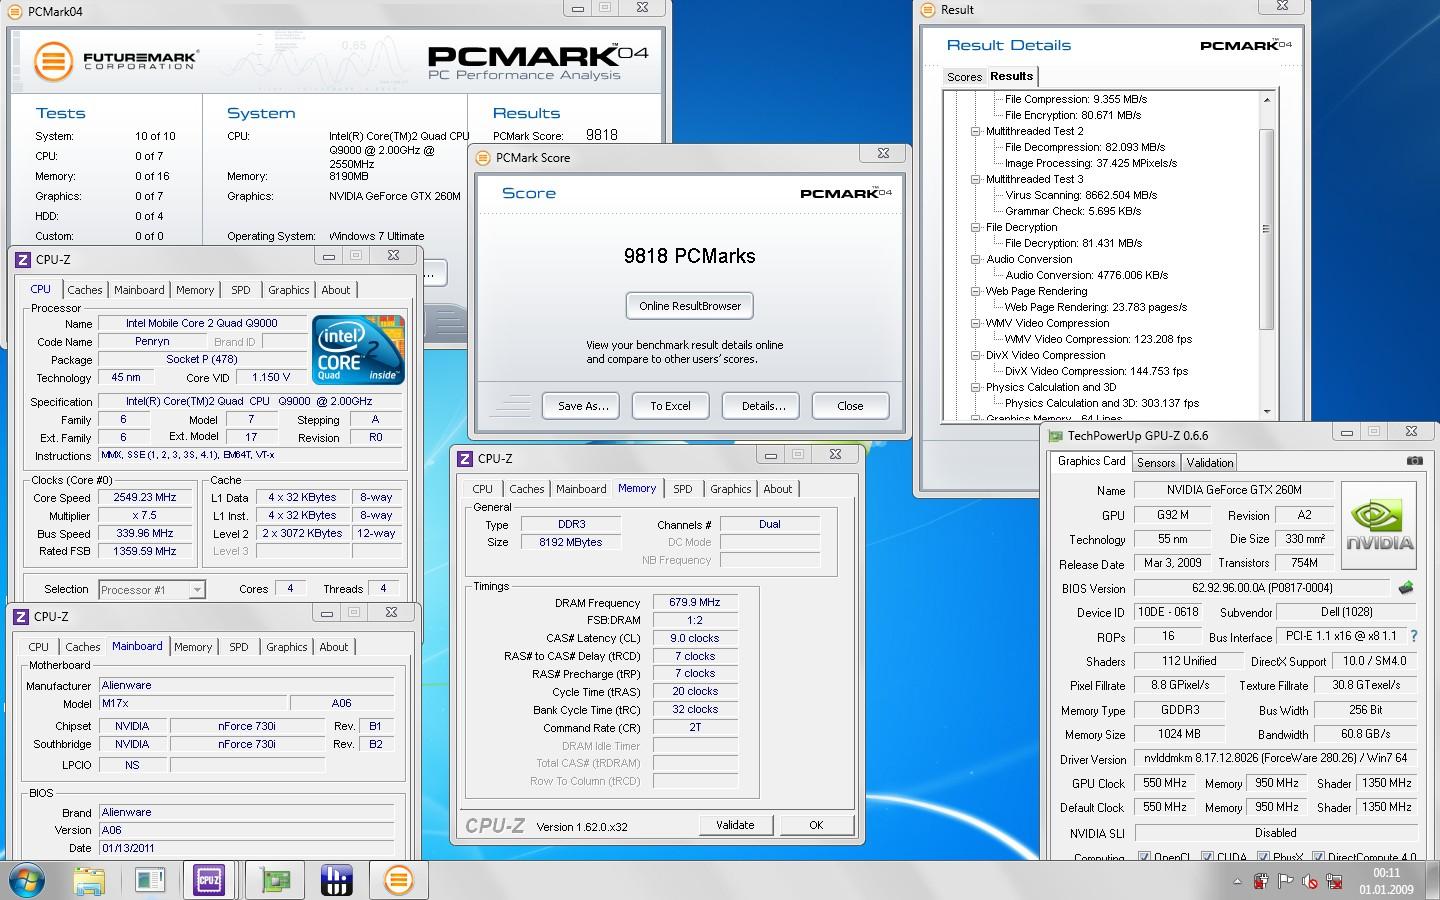This screenshot has height=900, width=1440.
Task: Collapse the File Decryption tree node
Action: (x=975, y=227)
